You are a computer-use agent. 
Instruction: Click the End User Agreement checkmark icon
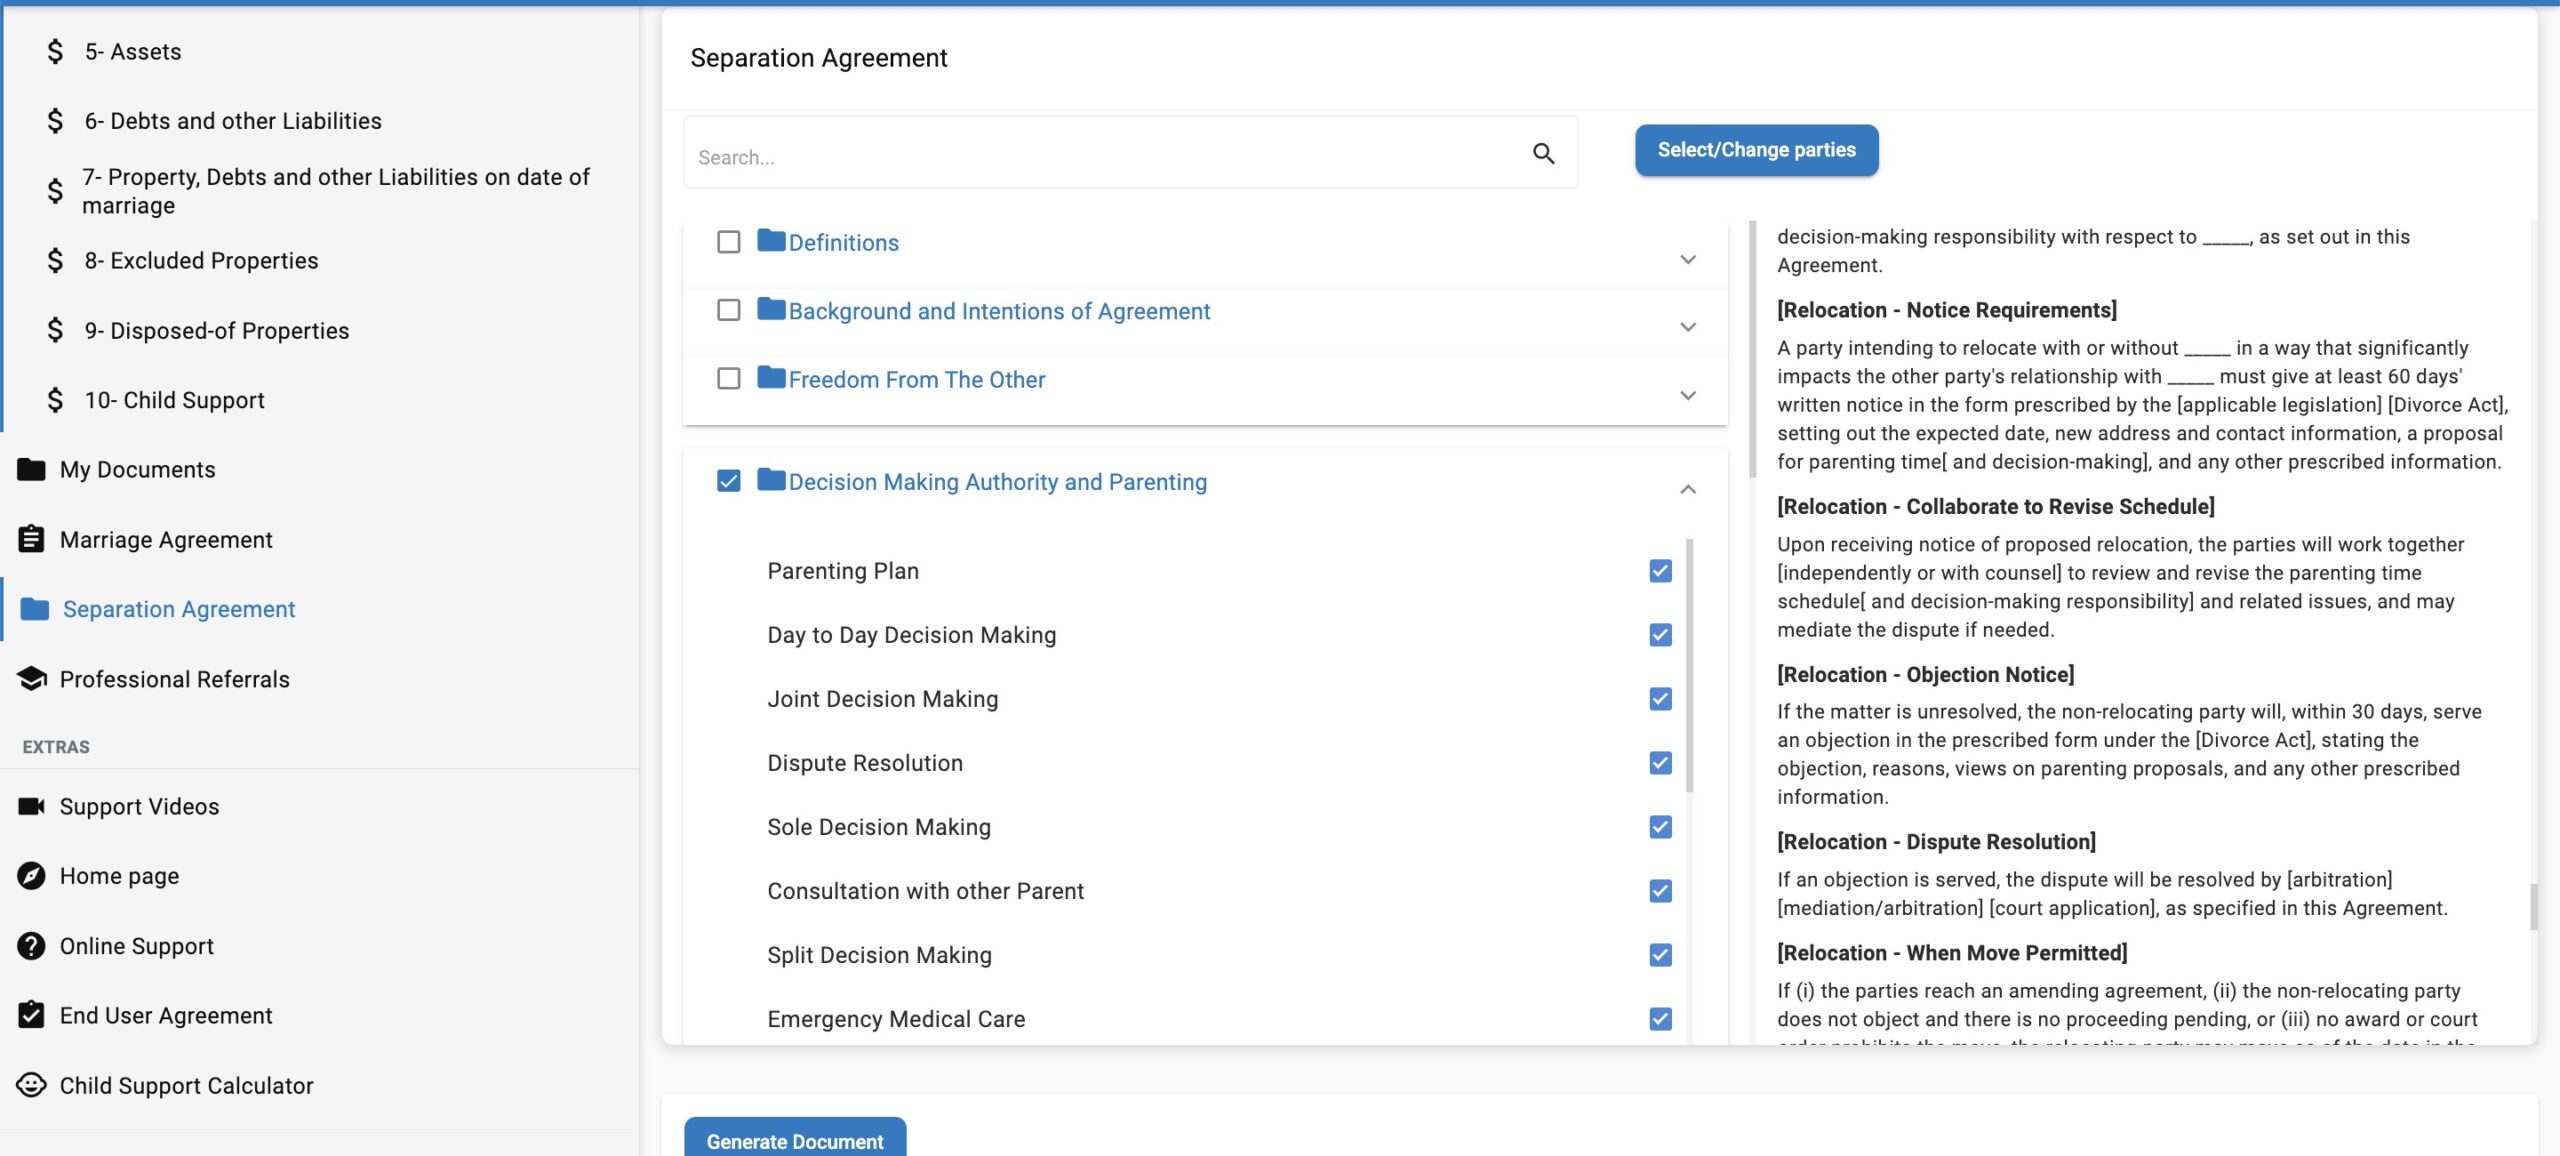coord(31,1015)
